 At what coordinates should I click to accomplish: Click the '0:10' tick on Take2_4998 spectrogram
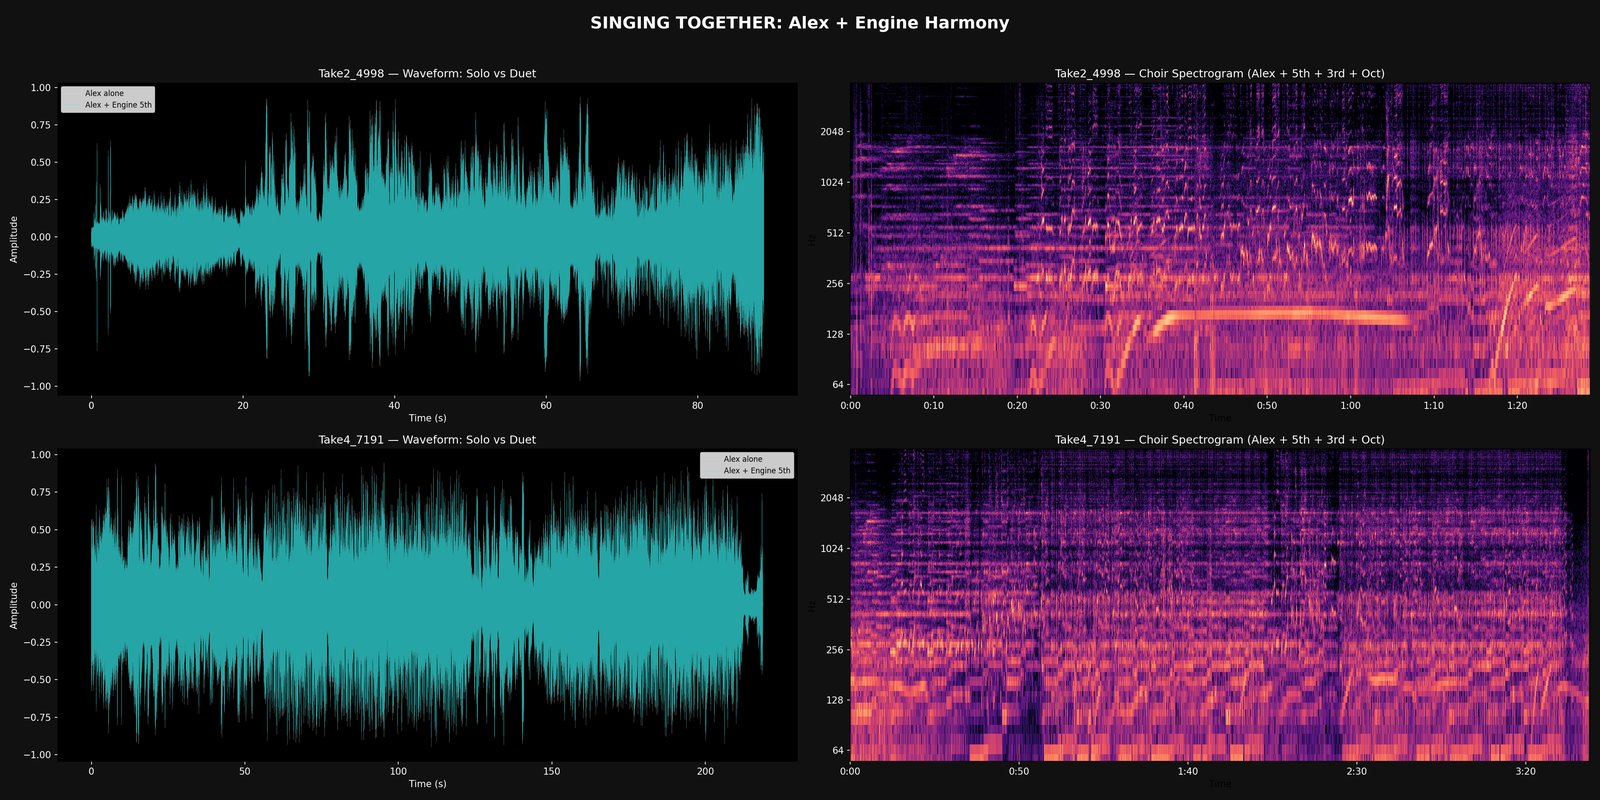pyautogui.click(x=933, y=405)
